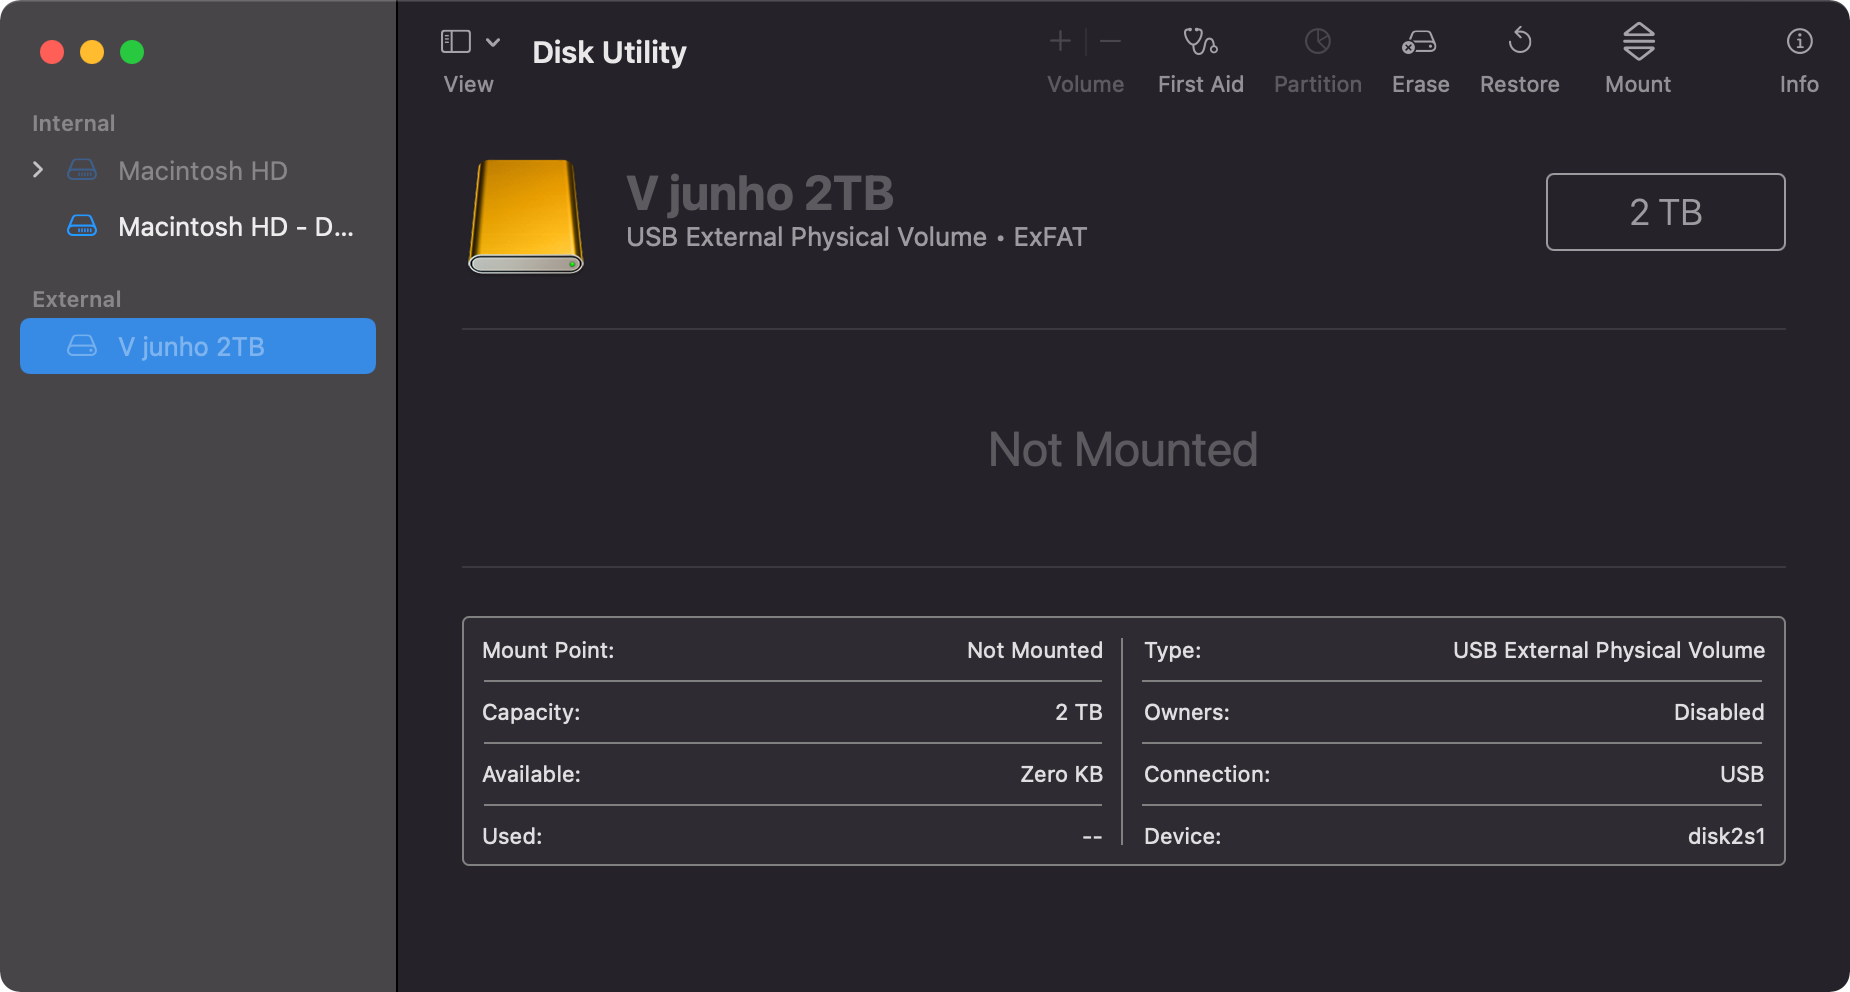Click the Connection USB value
Viewport: 1850px width, 992px height.
point(1742,774)
